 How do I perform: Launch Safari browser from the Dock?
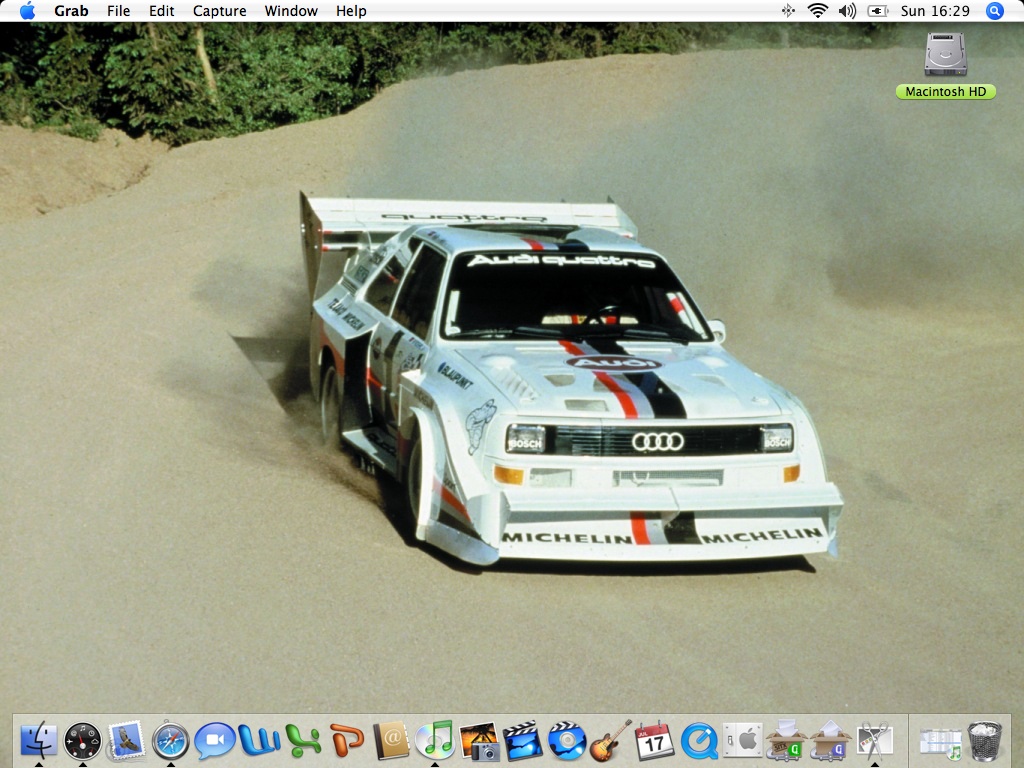click(x=170, y=741)
